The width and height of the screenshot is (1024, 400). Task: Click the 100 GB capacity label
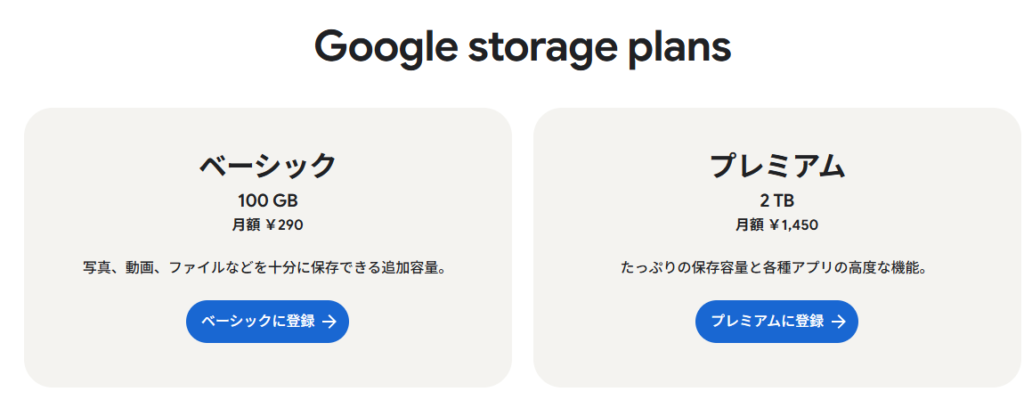pyautogui.click(x=267, y=201)
